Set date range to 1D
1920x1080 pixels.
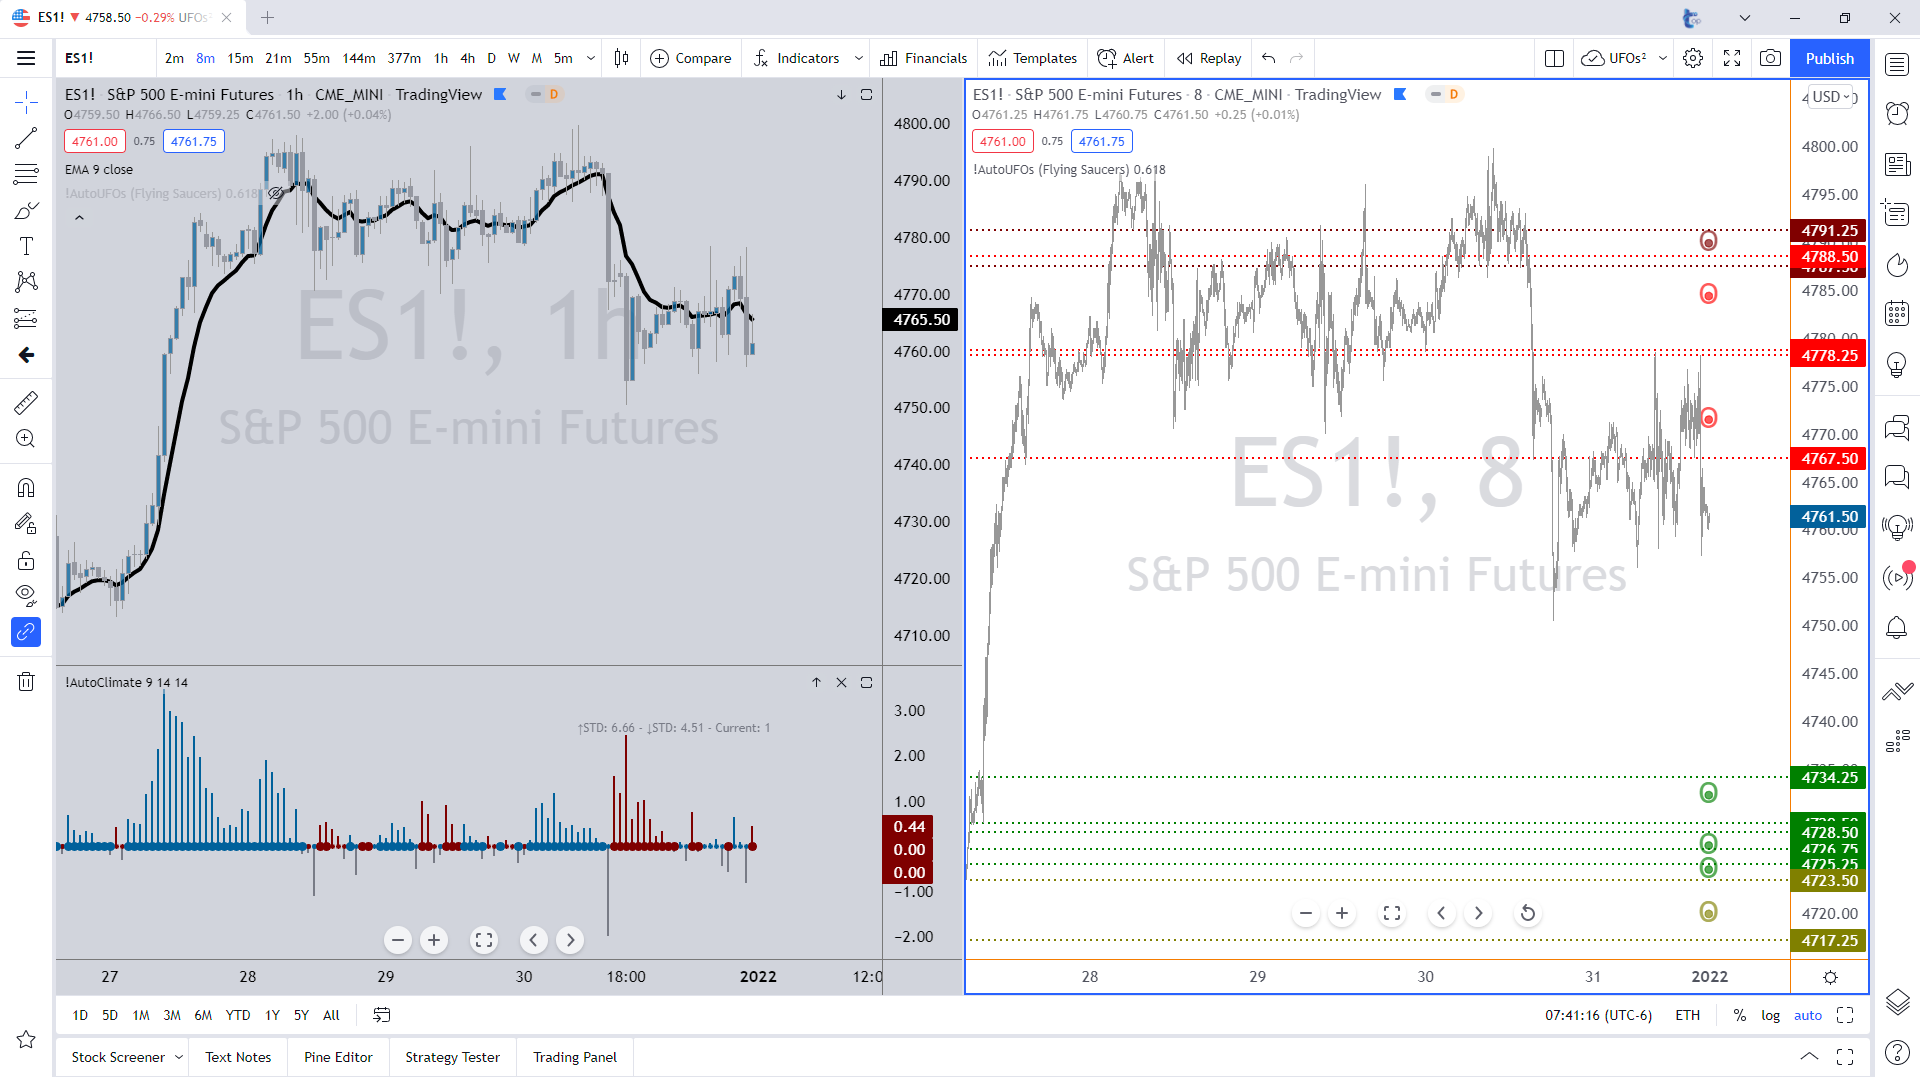(x=80, y=1015)
